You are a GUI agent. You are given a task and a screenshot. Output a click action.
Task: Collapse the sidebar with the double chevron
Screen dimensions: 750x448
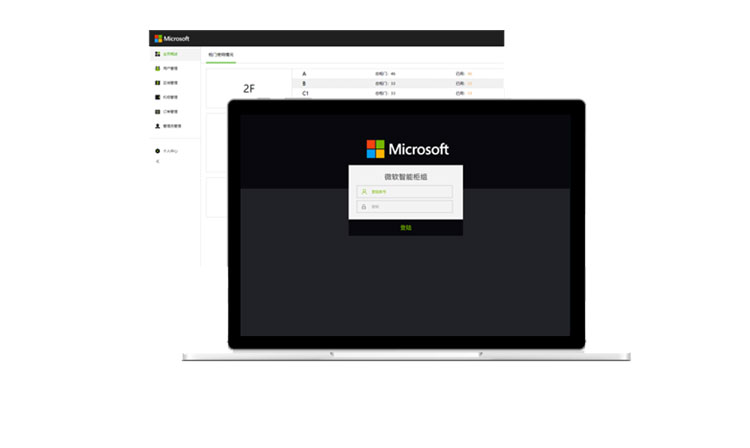point(157,162)
